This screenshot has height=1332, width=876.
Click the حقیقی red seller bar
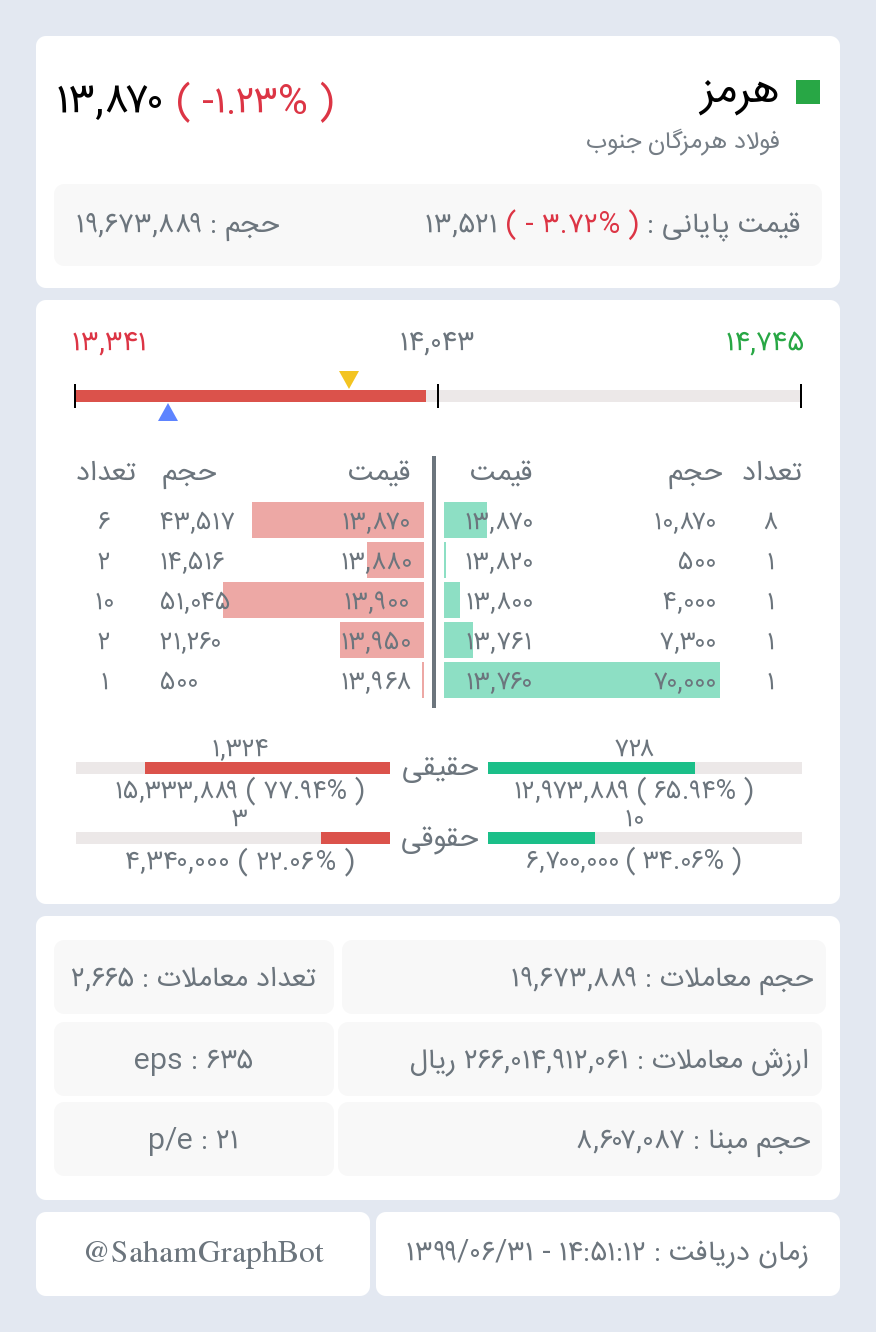[x=267, y=768]
